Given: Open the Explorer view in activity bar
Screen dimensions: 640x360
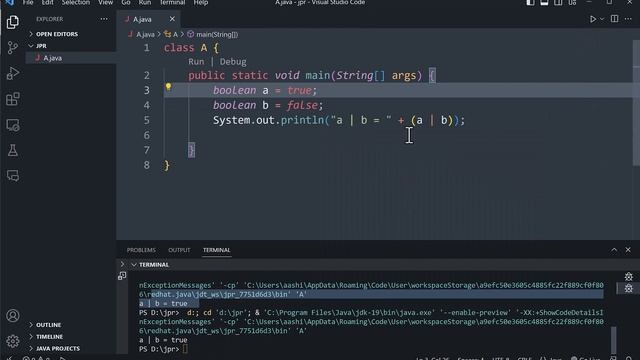Looking at the screenshot, I should pyautogui.click(x=13, y=22).
